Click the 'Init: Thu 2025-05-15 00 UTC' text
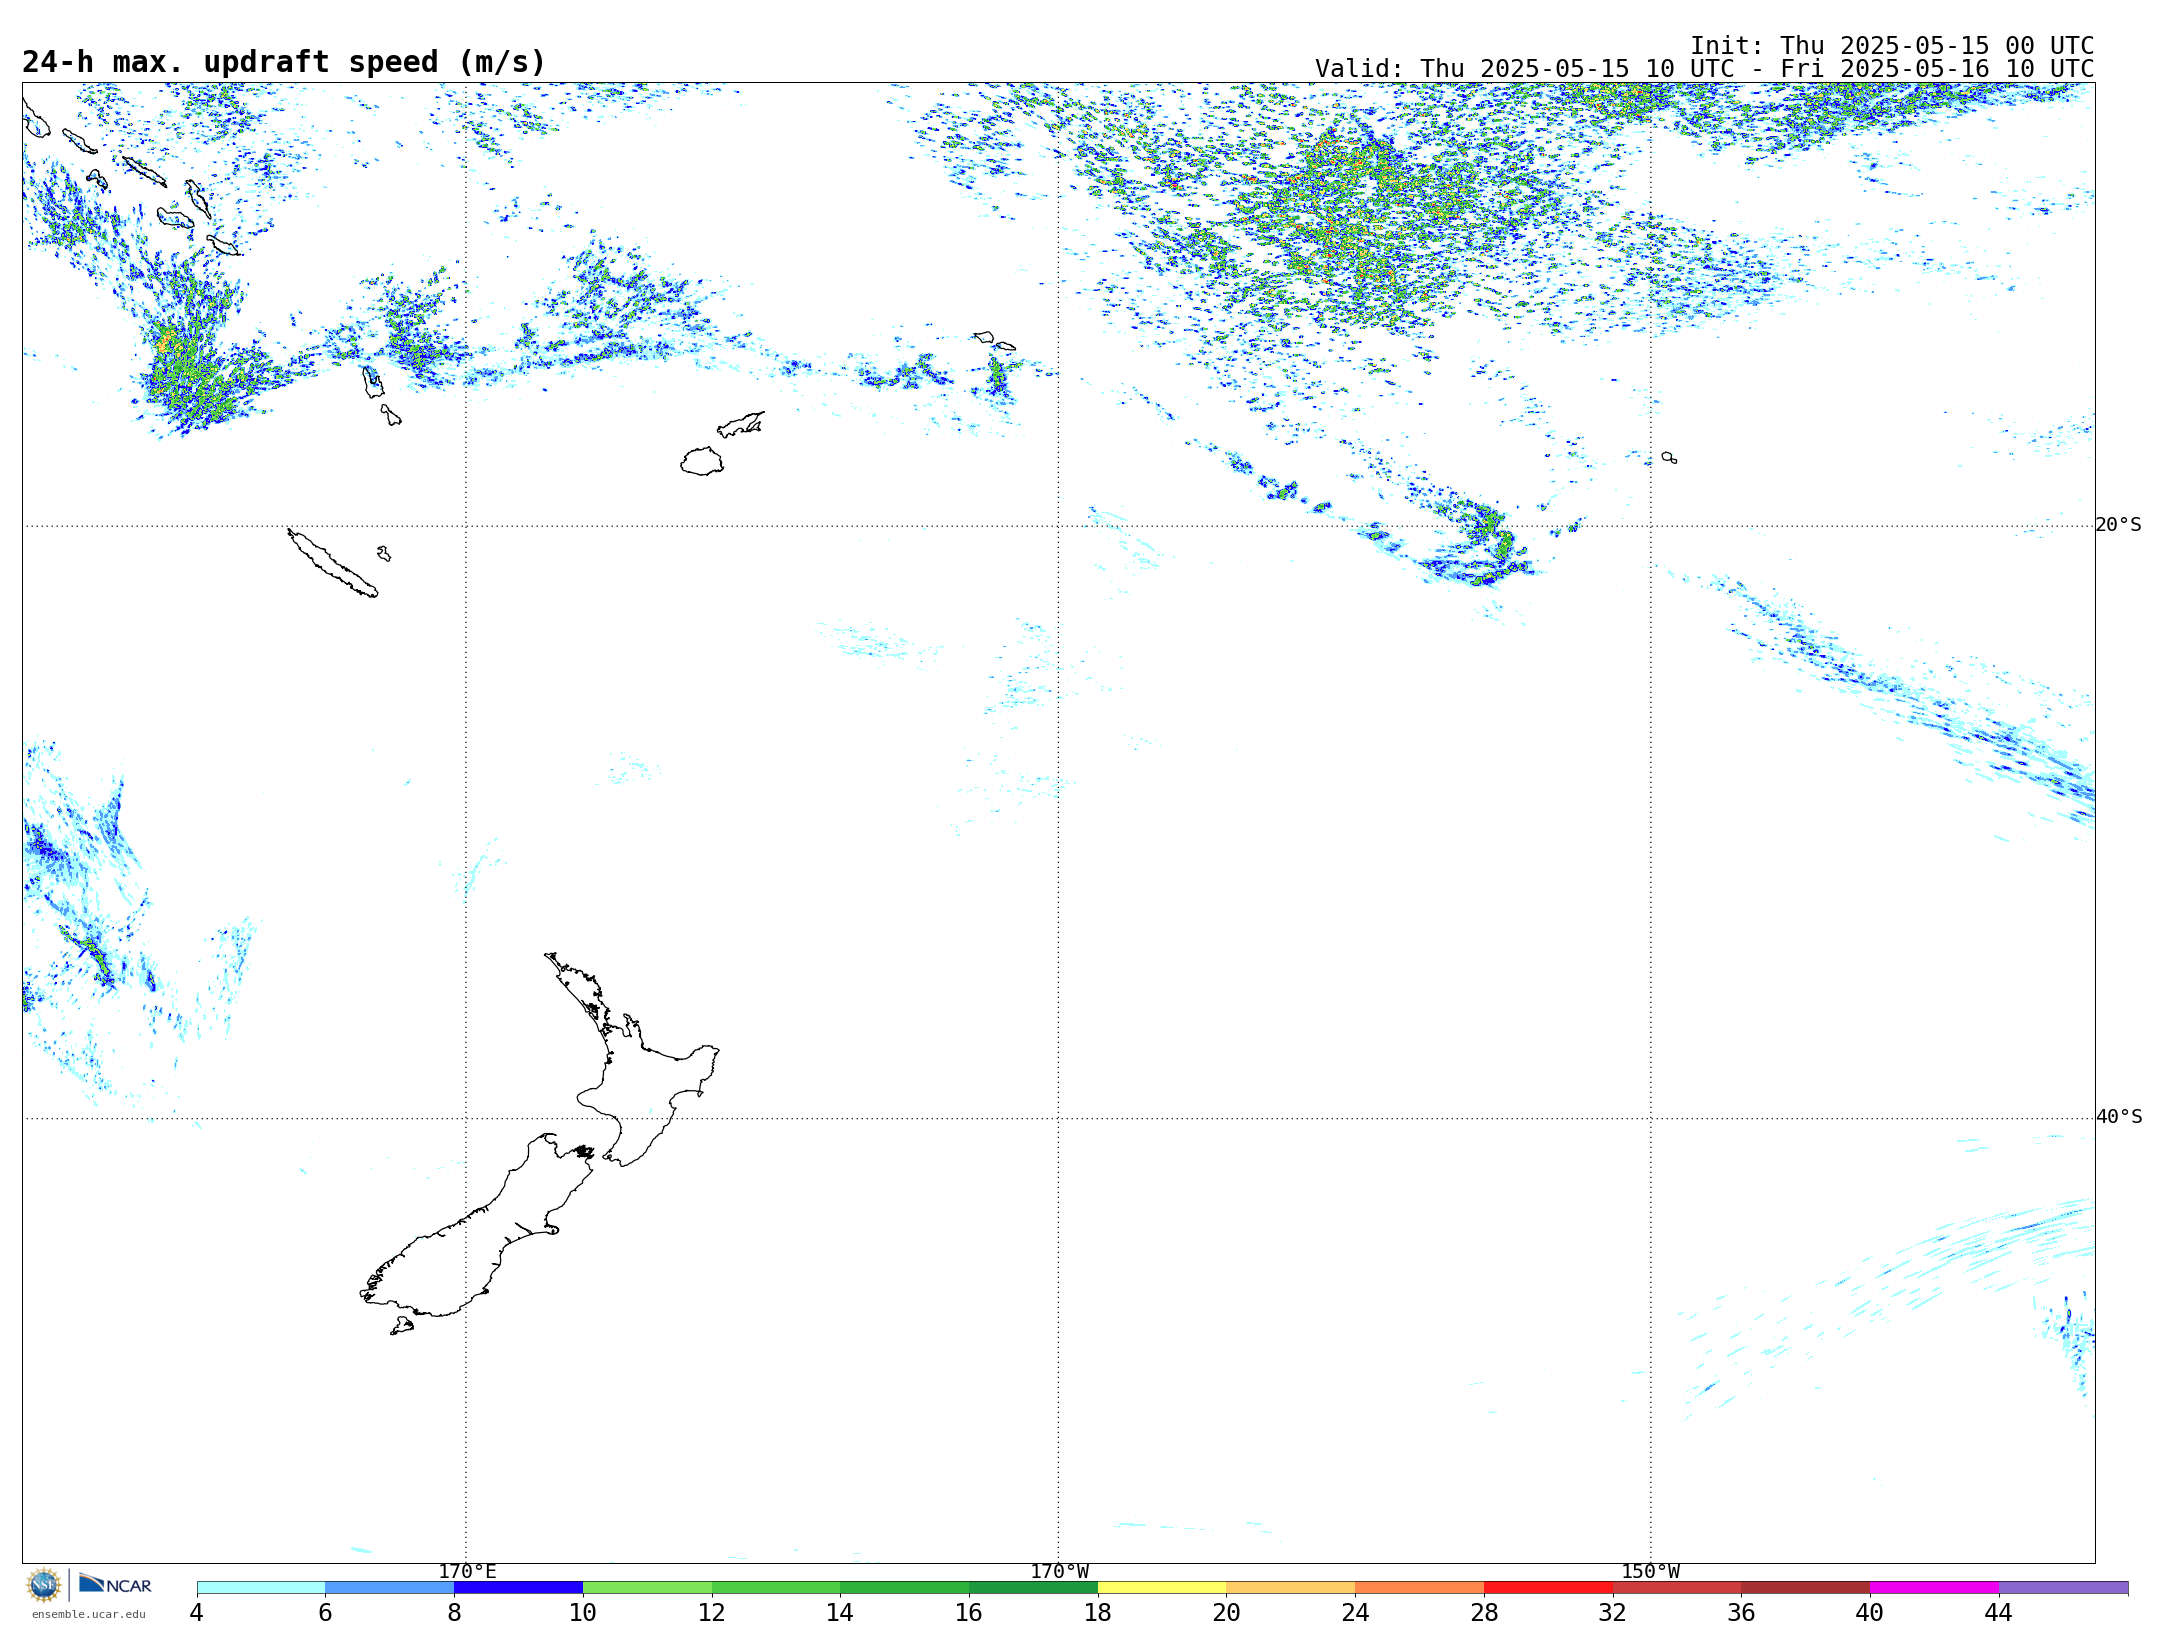 coord(1892,46)
